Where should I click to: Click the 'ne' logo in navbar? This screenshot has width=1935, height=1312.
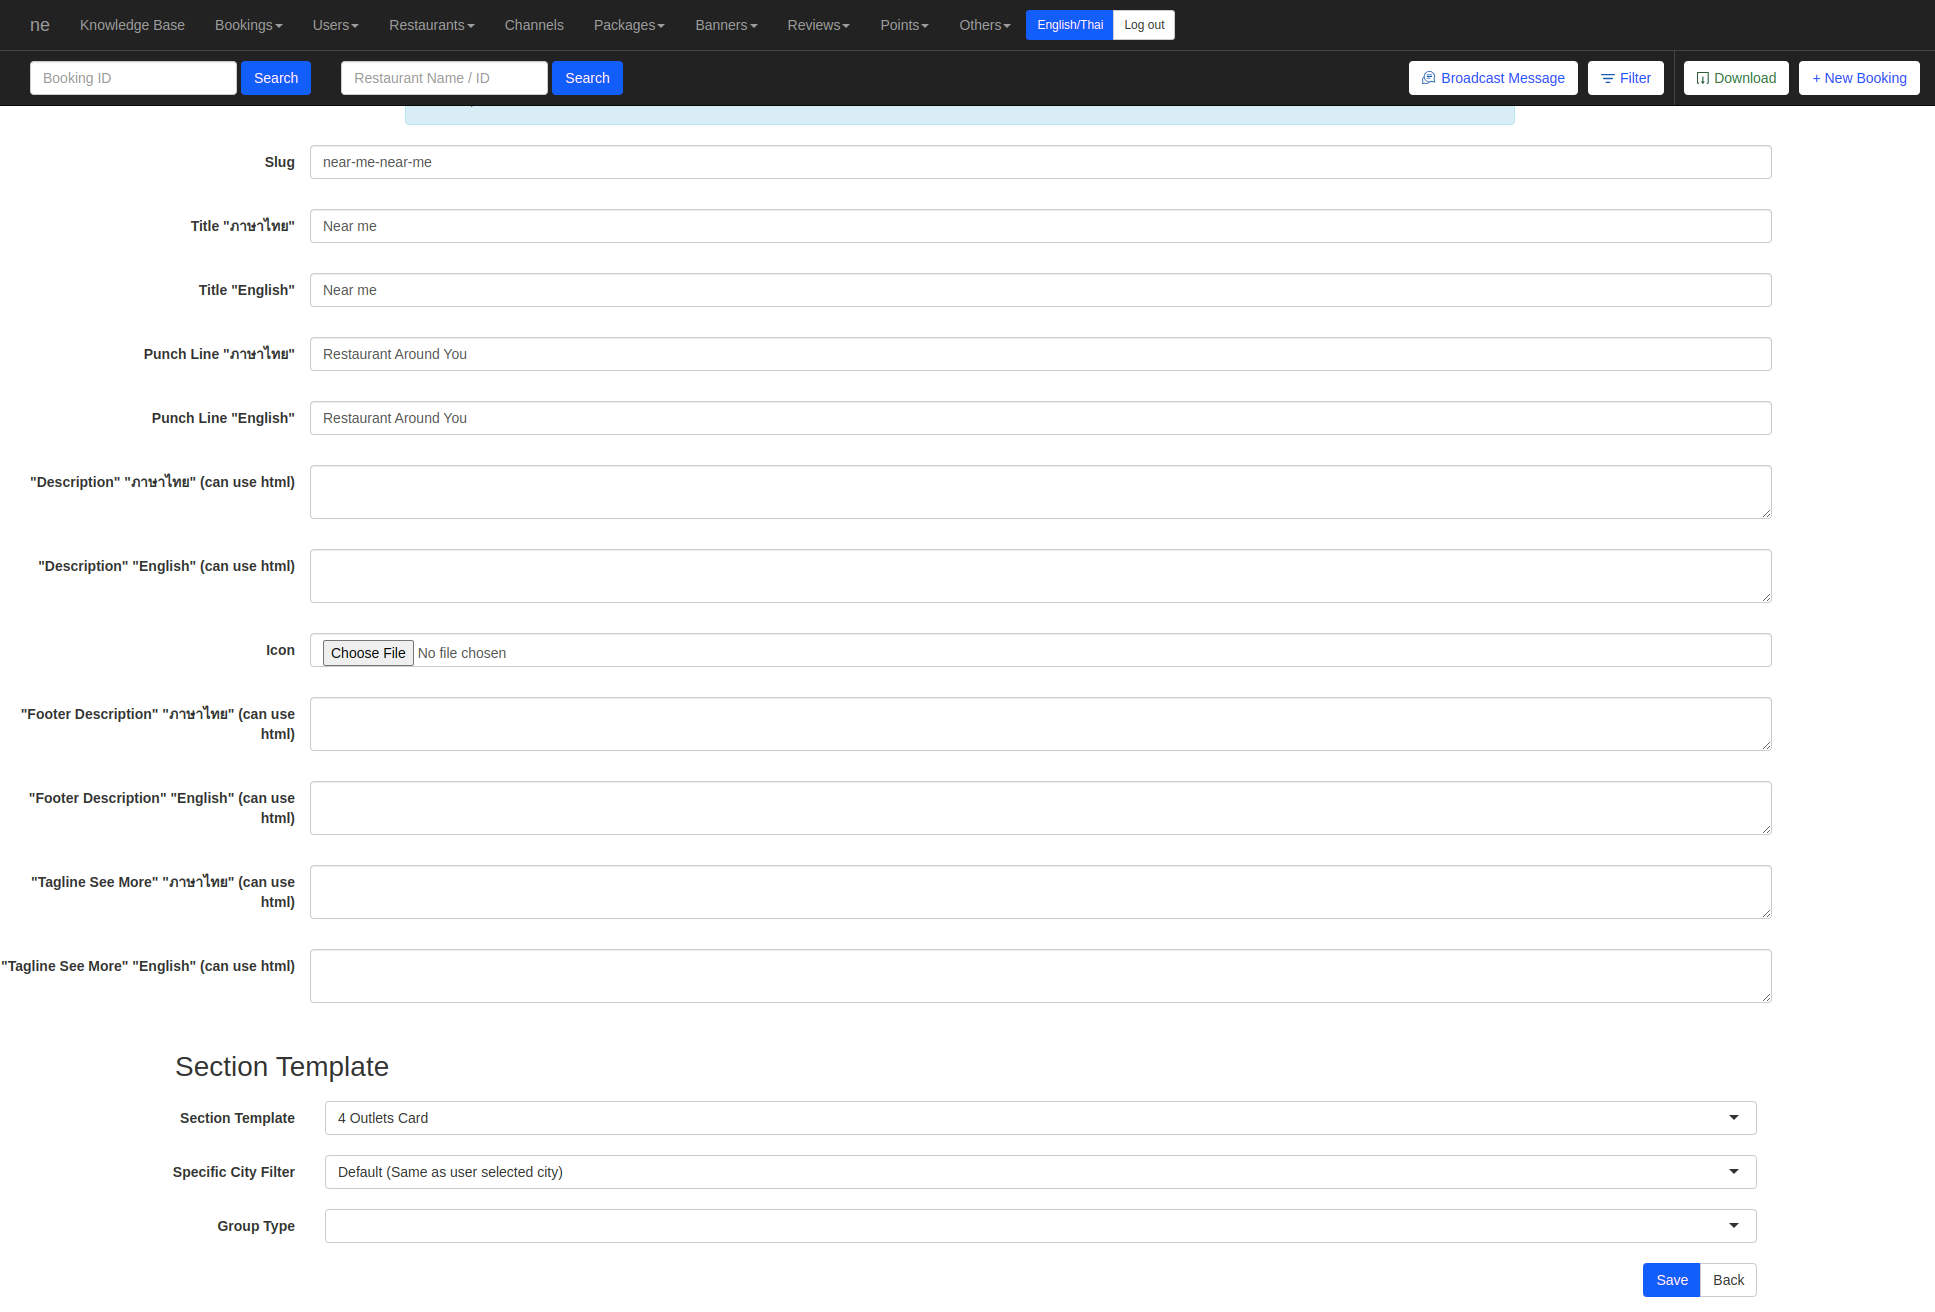(x=40, y=25)
